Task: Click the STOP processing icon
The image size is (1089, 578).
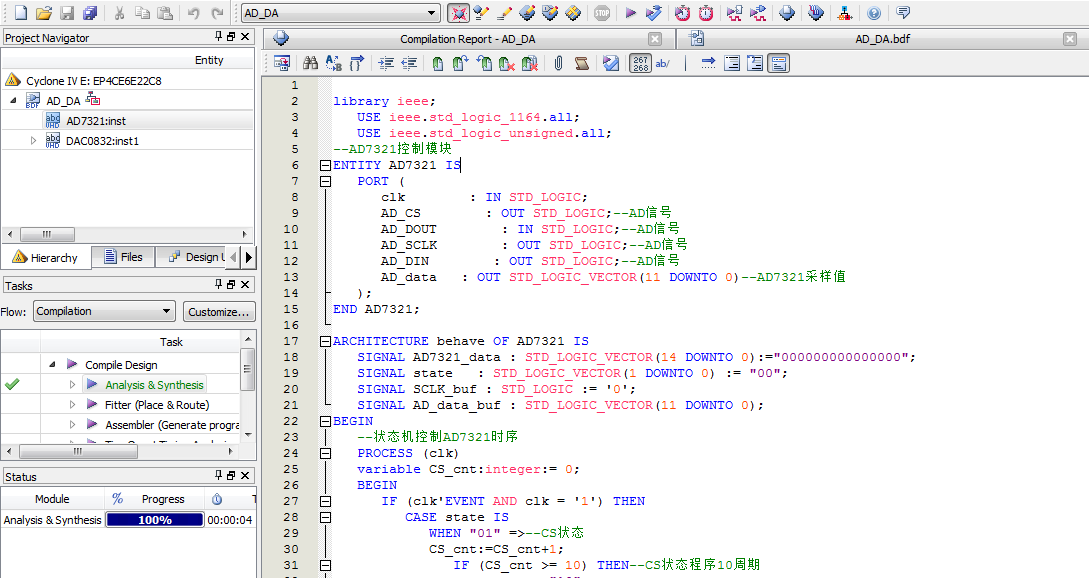Action: [x=603, y=13]
